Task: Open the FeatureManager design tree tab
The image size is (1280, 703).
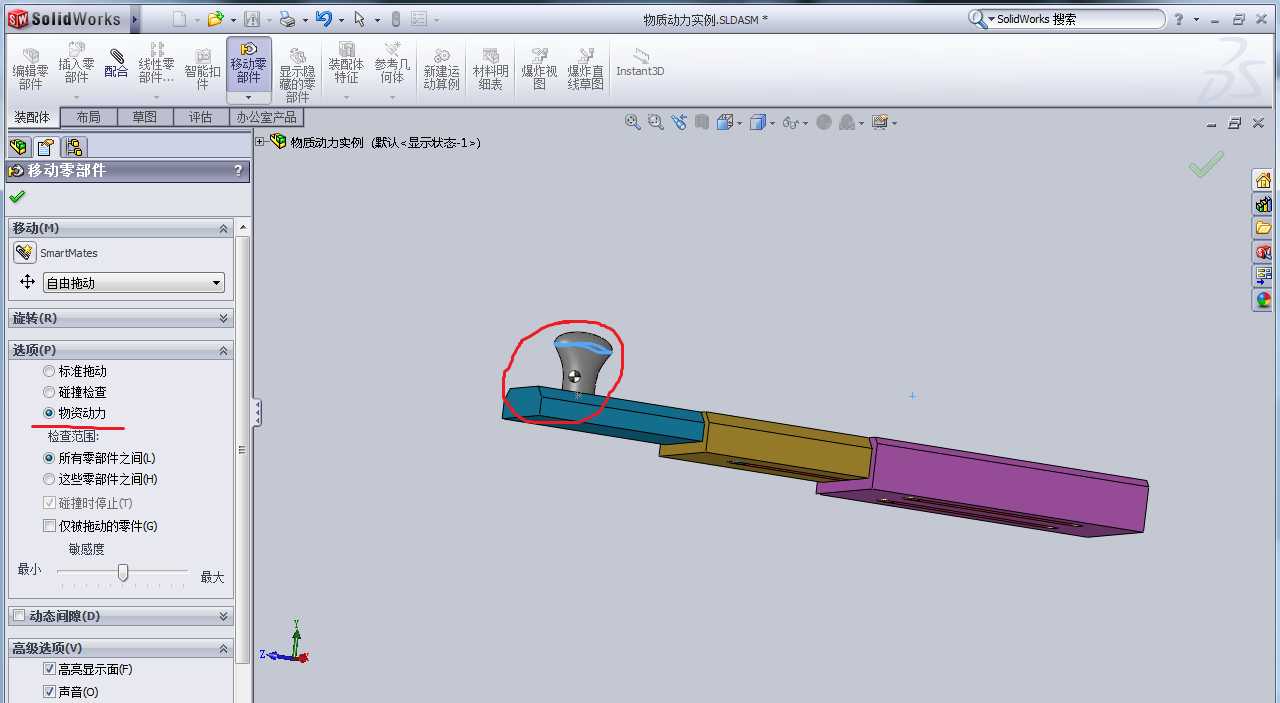Action: [x=18, y=147]
